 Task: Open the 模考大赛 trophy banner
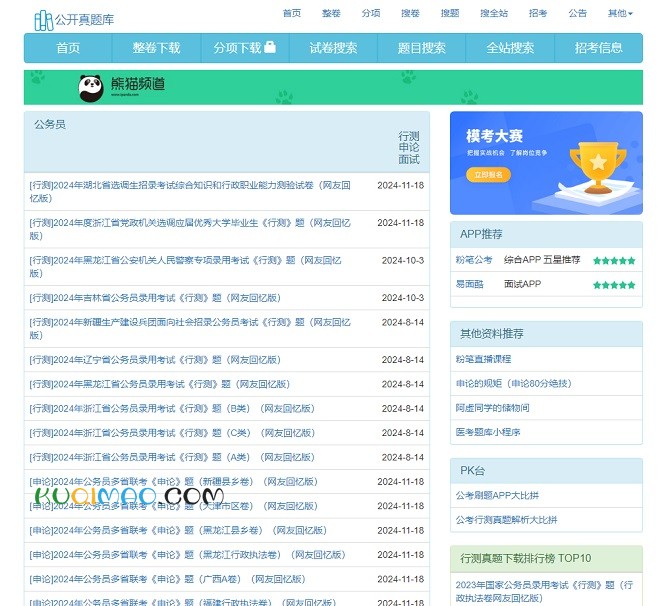(x=546, y=163)
